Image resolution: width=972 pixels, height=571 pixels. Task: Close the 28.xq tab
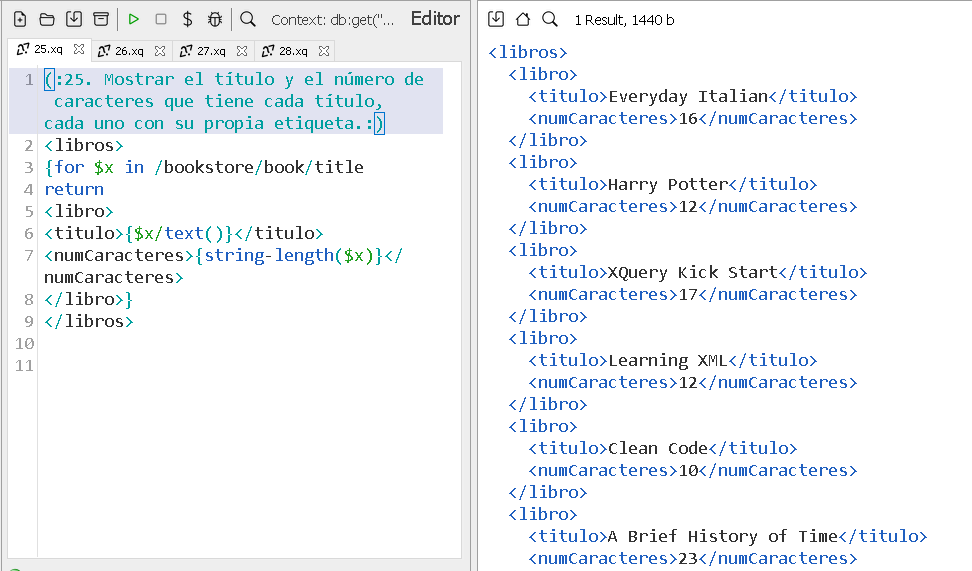pyautogui.click(x=325, y=51)
